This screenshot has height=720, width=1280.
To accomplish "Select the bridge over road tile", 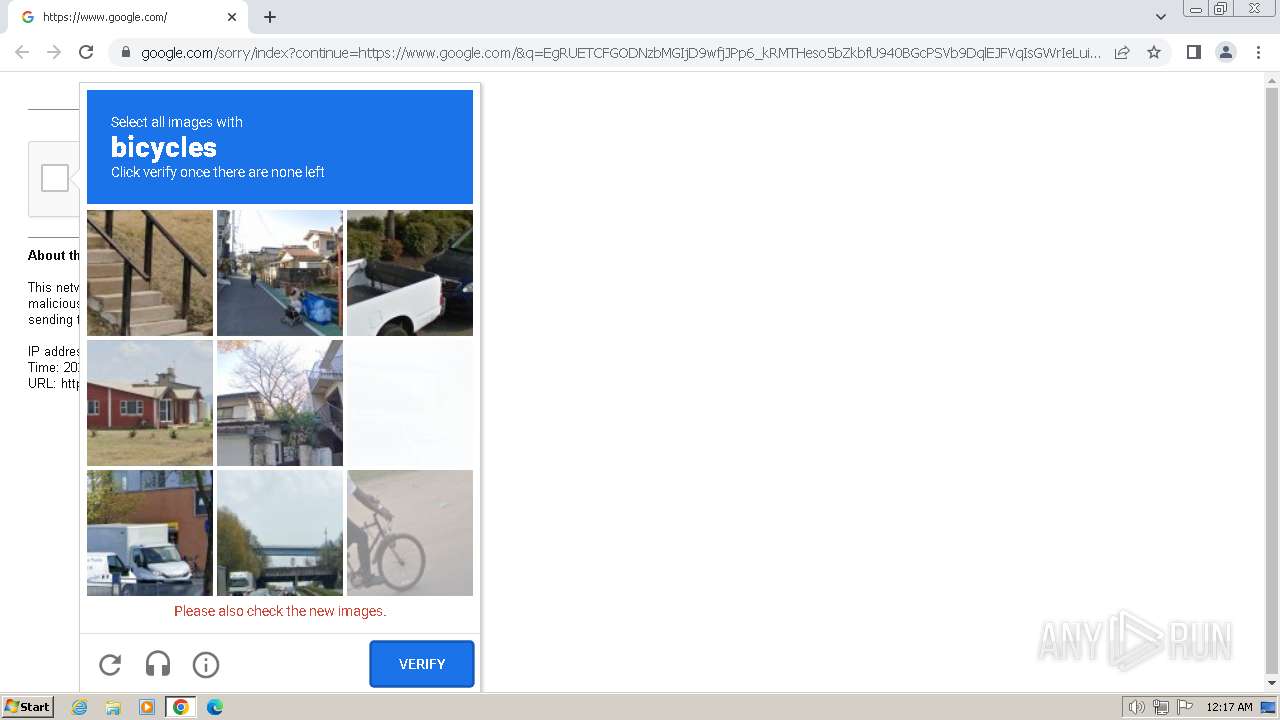I will (280, 533).
